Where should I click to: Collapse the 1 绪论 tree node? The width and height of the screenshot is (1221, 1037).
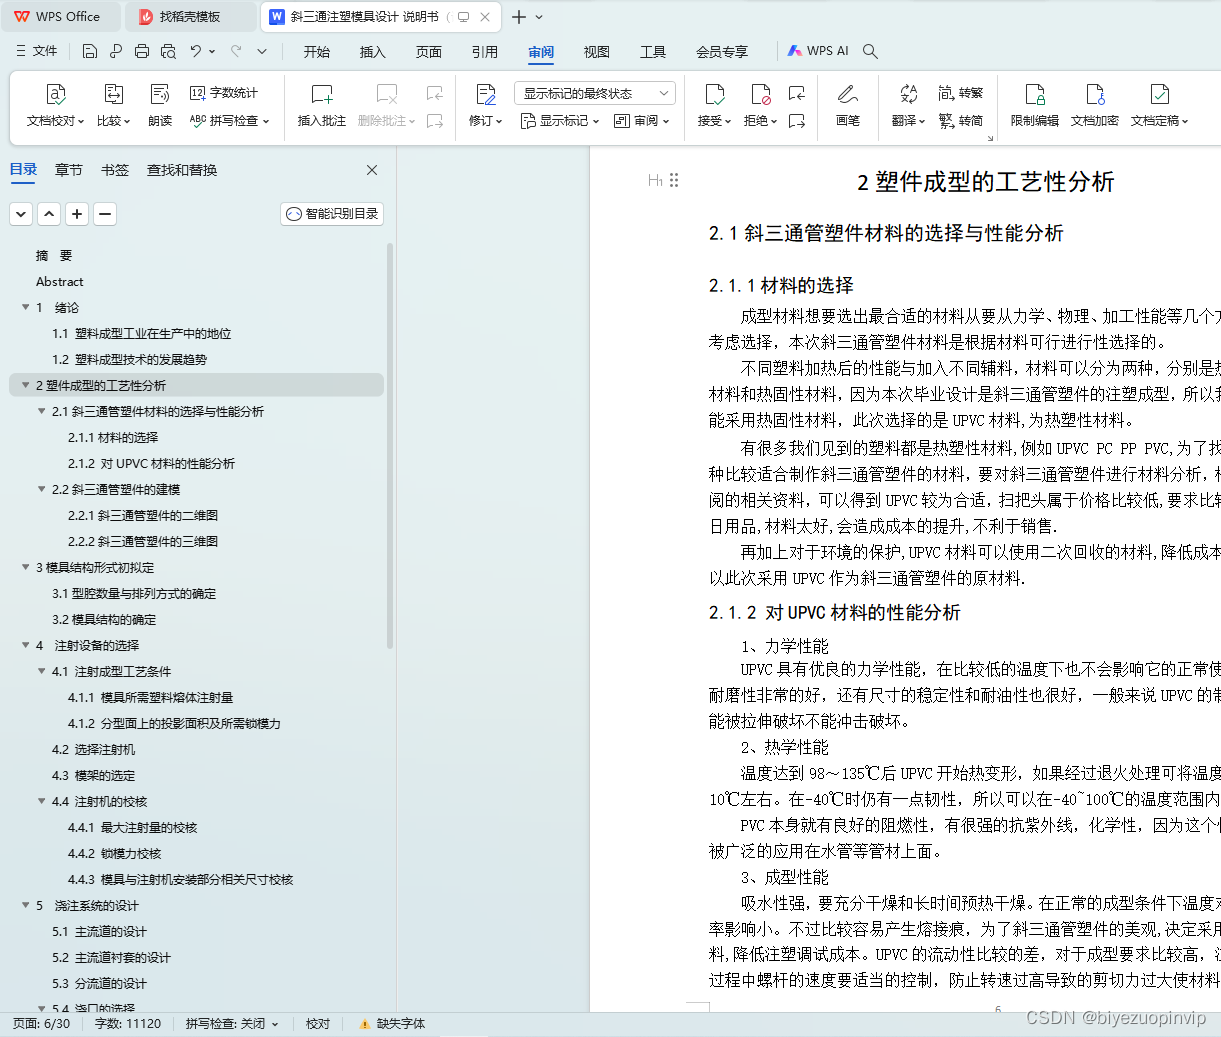tap(26, 308)
